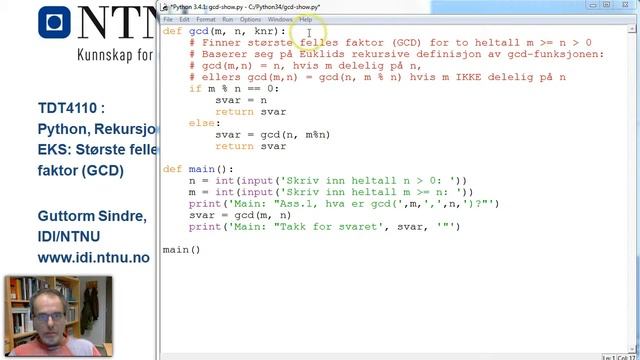Click the 'Skriv inn heltall m >= n' input line
The height and width of the screenshot is (360, 640).
tap(331, 192)
